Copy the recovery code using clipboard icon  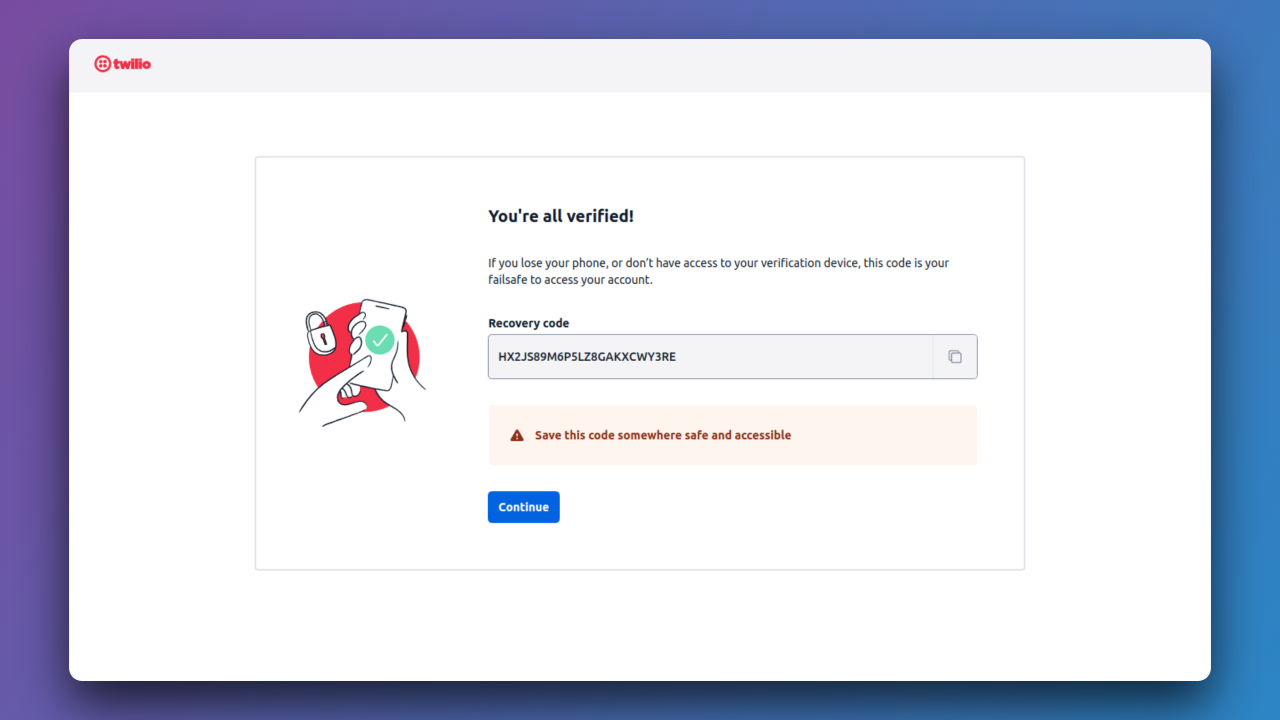coord(955,357)
